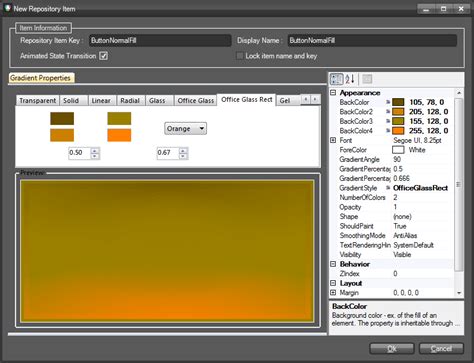Switch to the Linear tab
Viewport: 474px width, 363px height.
pyautogui.click(x=101, y=100)
